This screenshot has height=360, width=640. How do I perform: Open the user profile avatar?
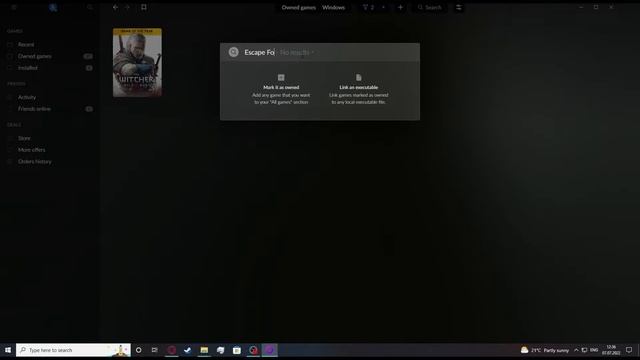[x=53, y=7]
